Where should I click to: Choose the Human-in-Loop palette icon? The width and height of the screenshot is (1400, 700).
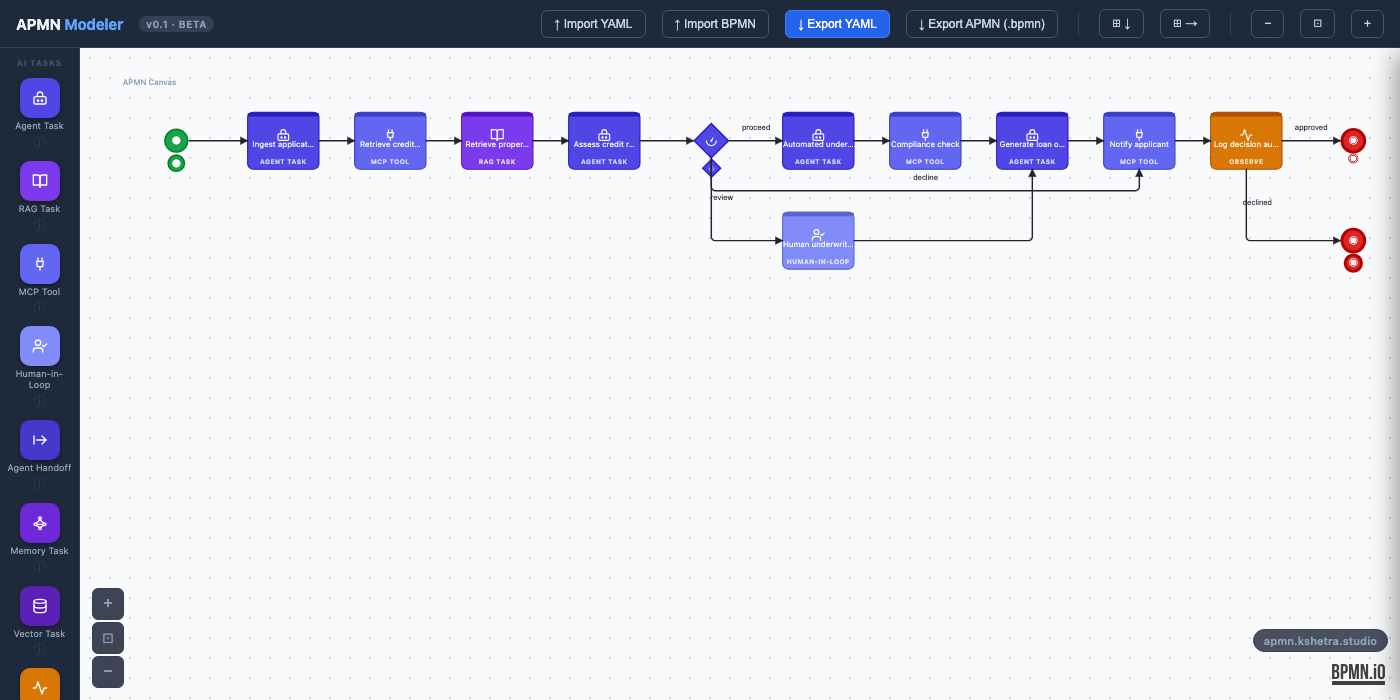pos(40,346)
